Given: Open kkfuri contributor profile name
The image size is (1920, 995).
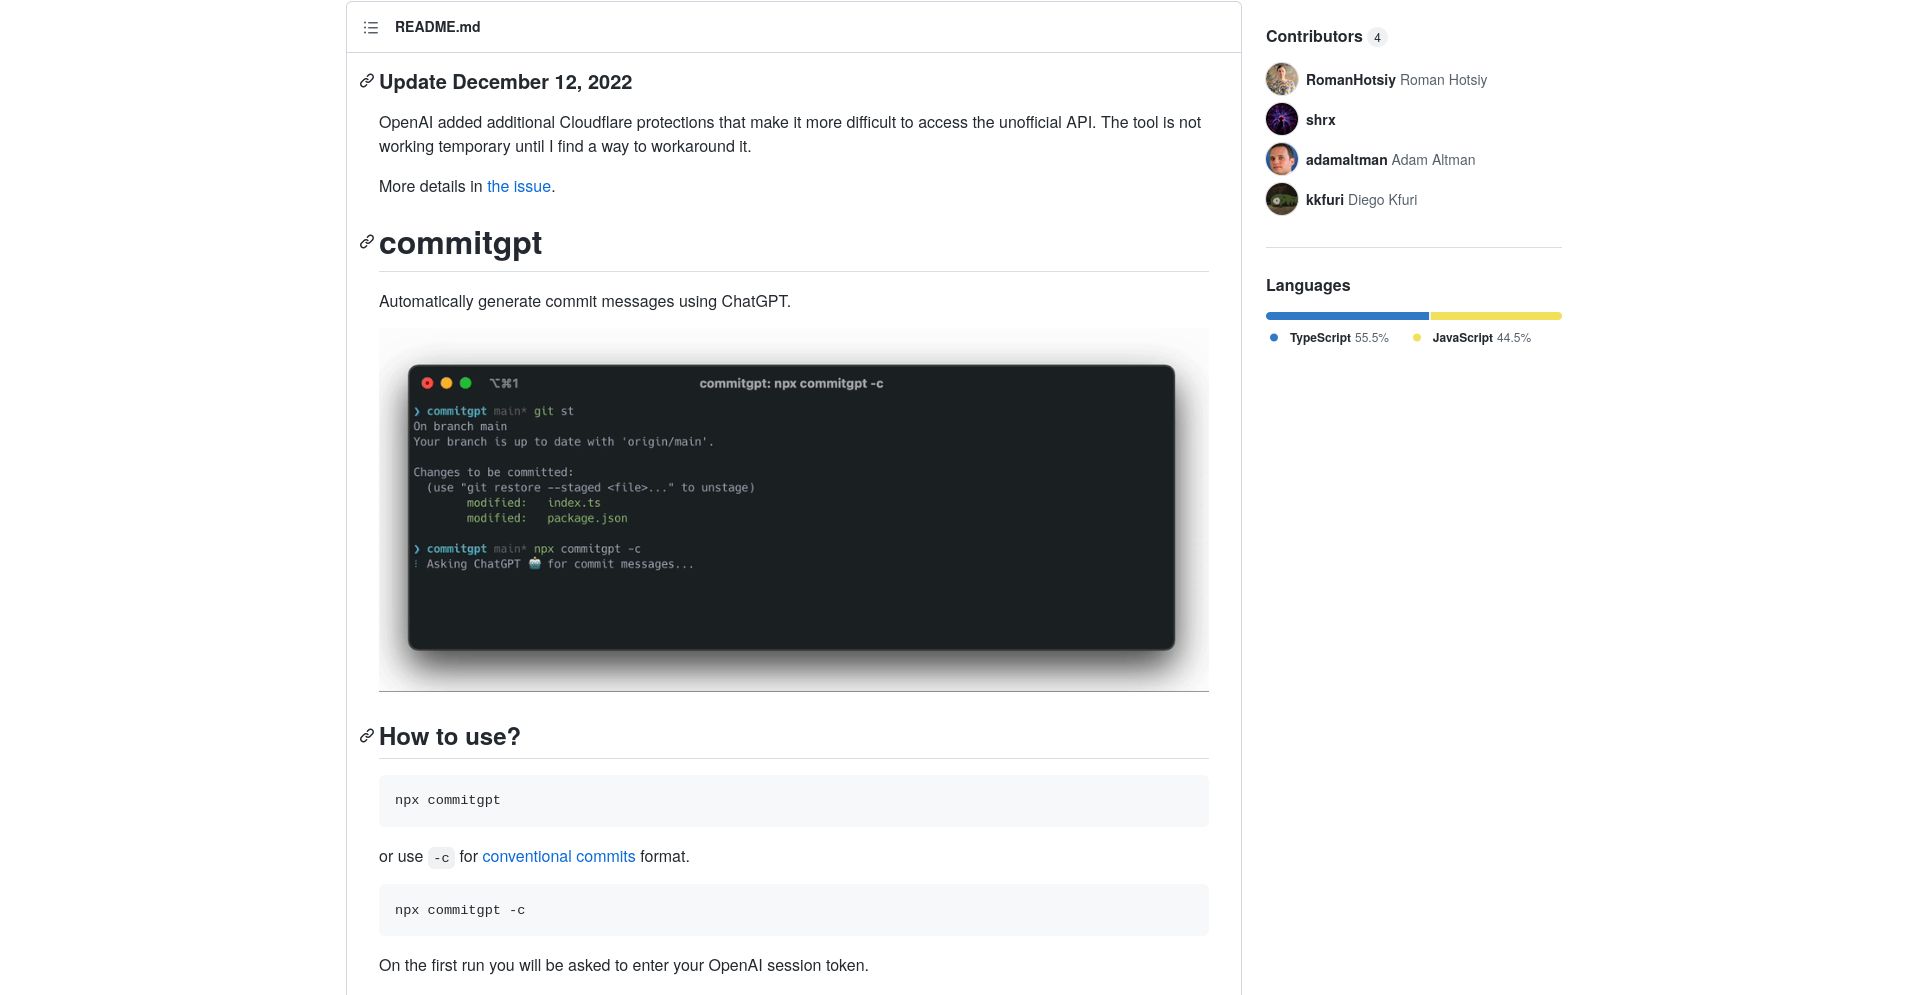Looking at the screenshot, I should 1325,200.
